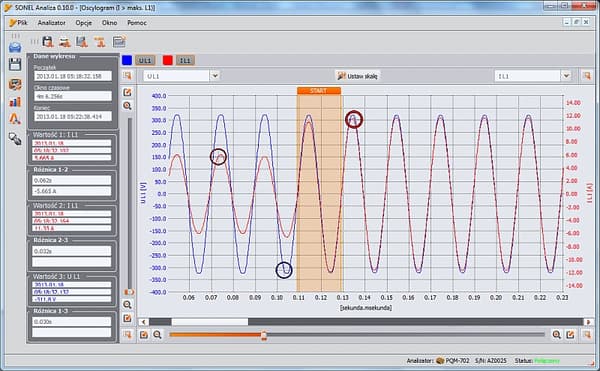This screenshot has height=371, width=600.
Task: Click the edit icon below vertical zoom-out
Action: click(127, 318)
